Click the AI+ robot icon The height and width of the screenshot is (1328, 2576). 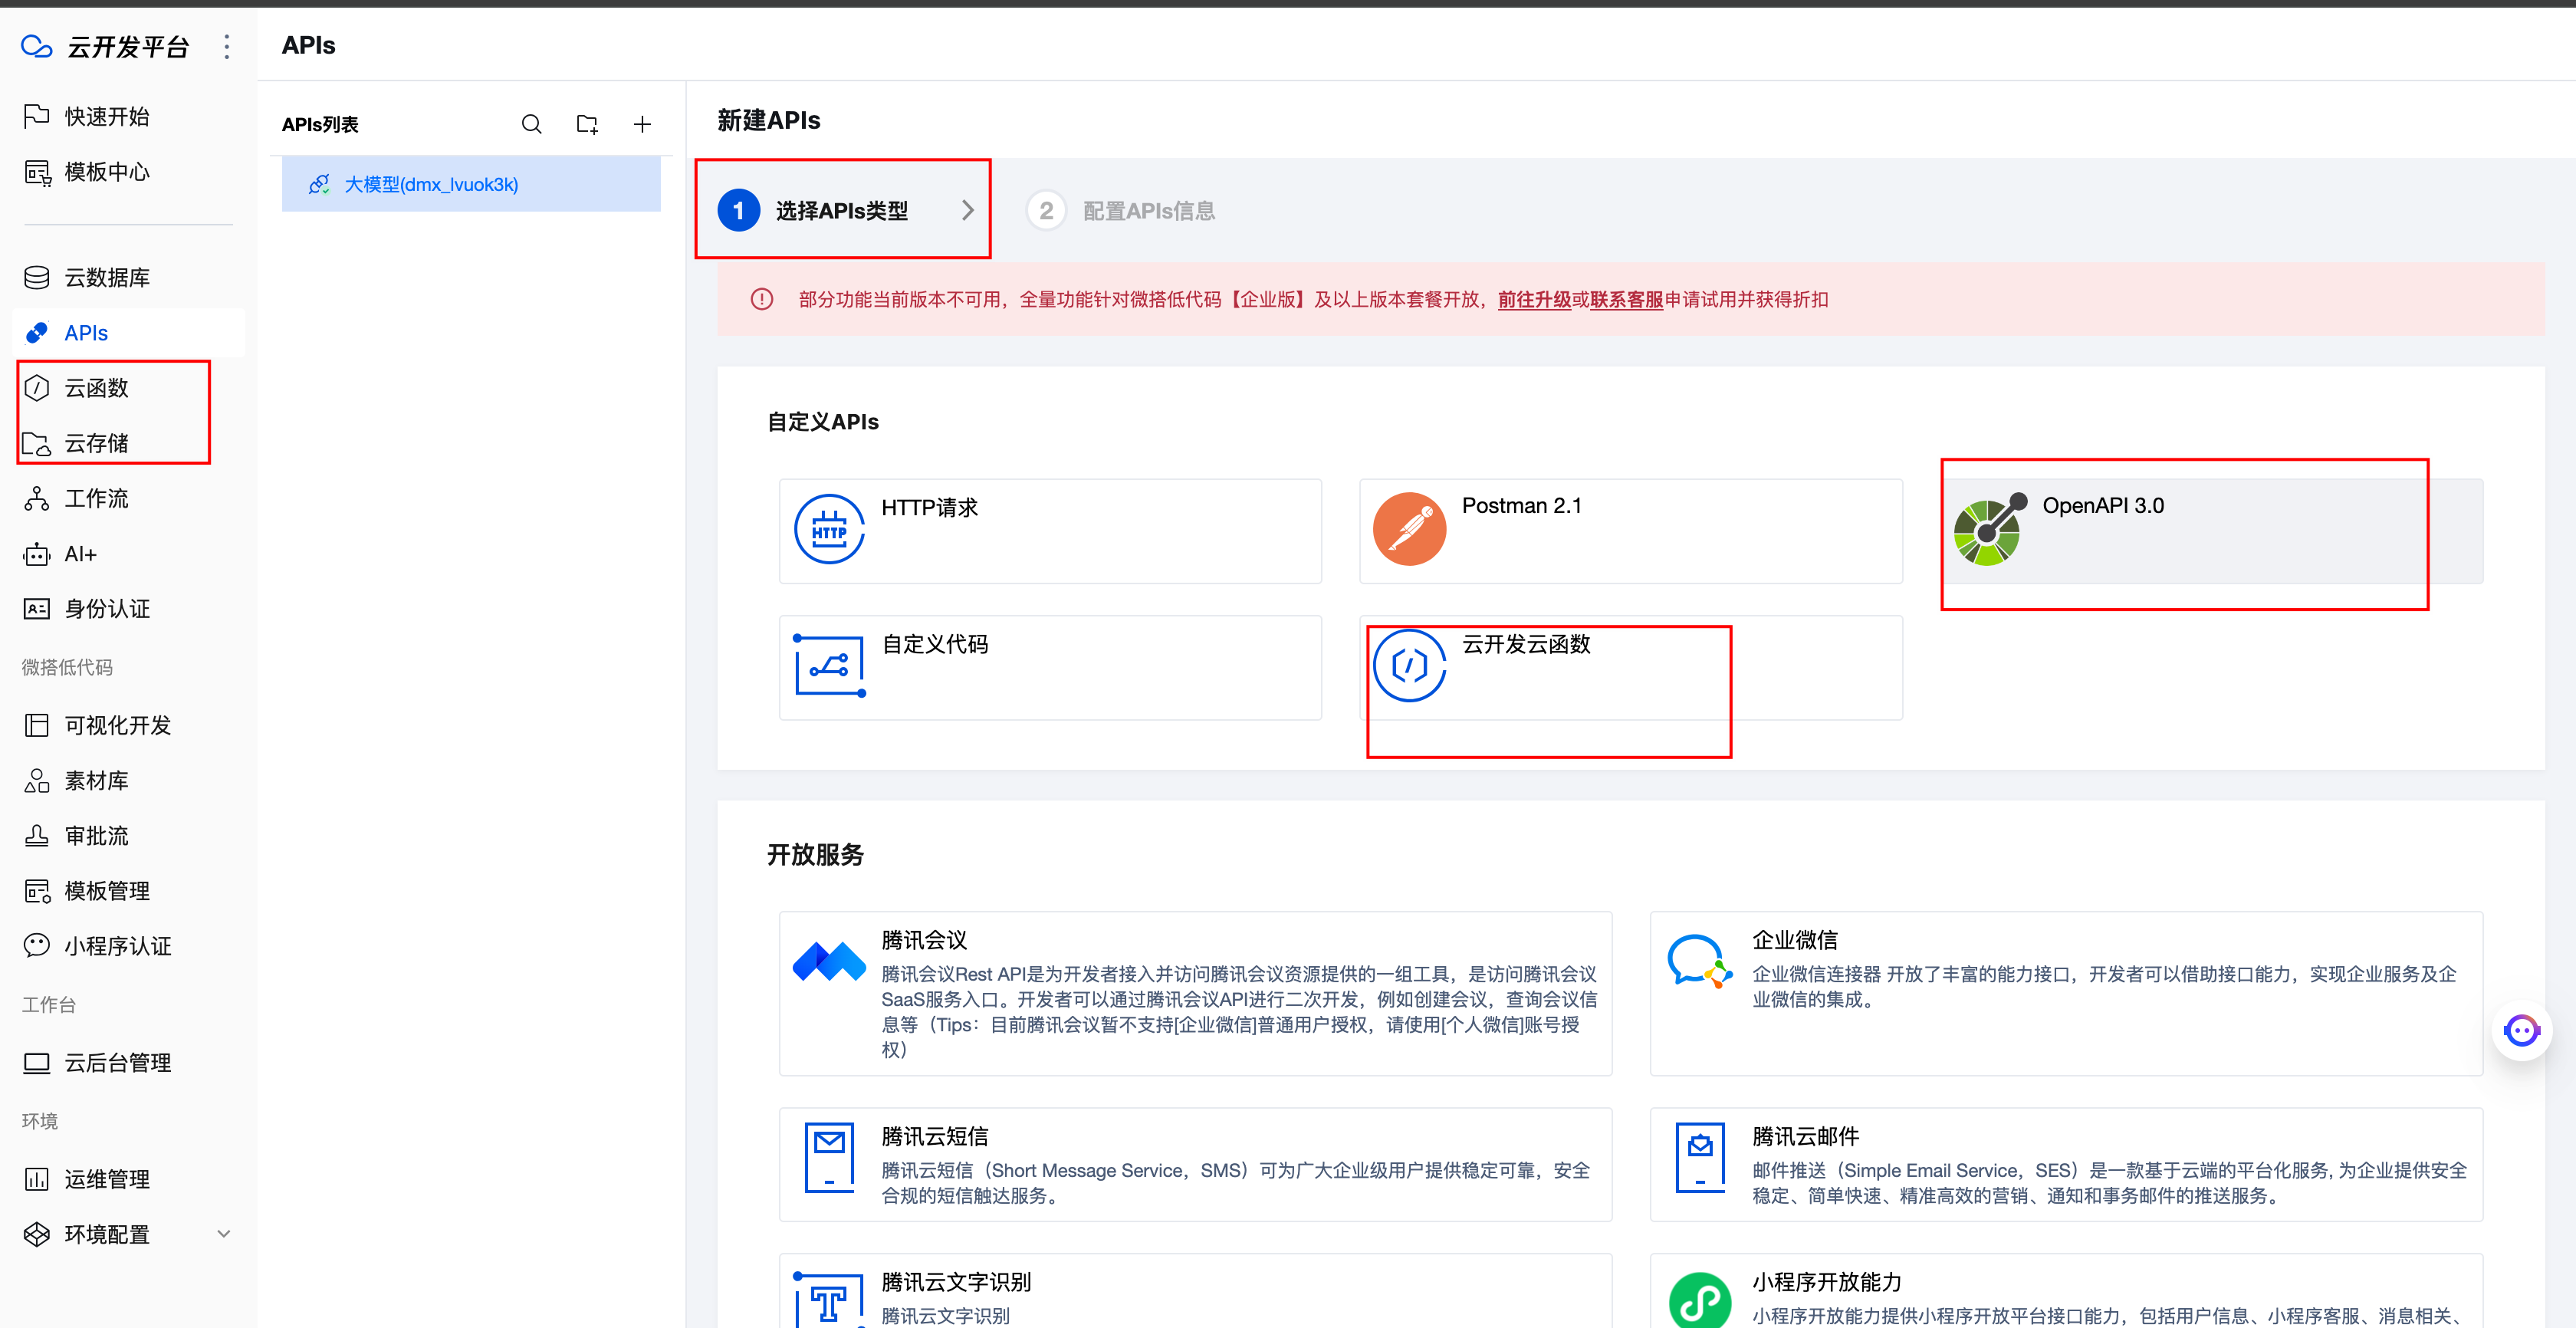pos(37,554)
